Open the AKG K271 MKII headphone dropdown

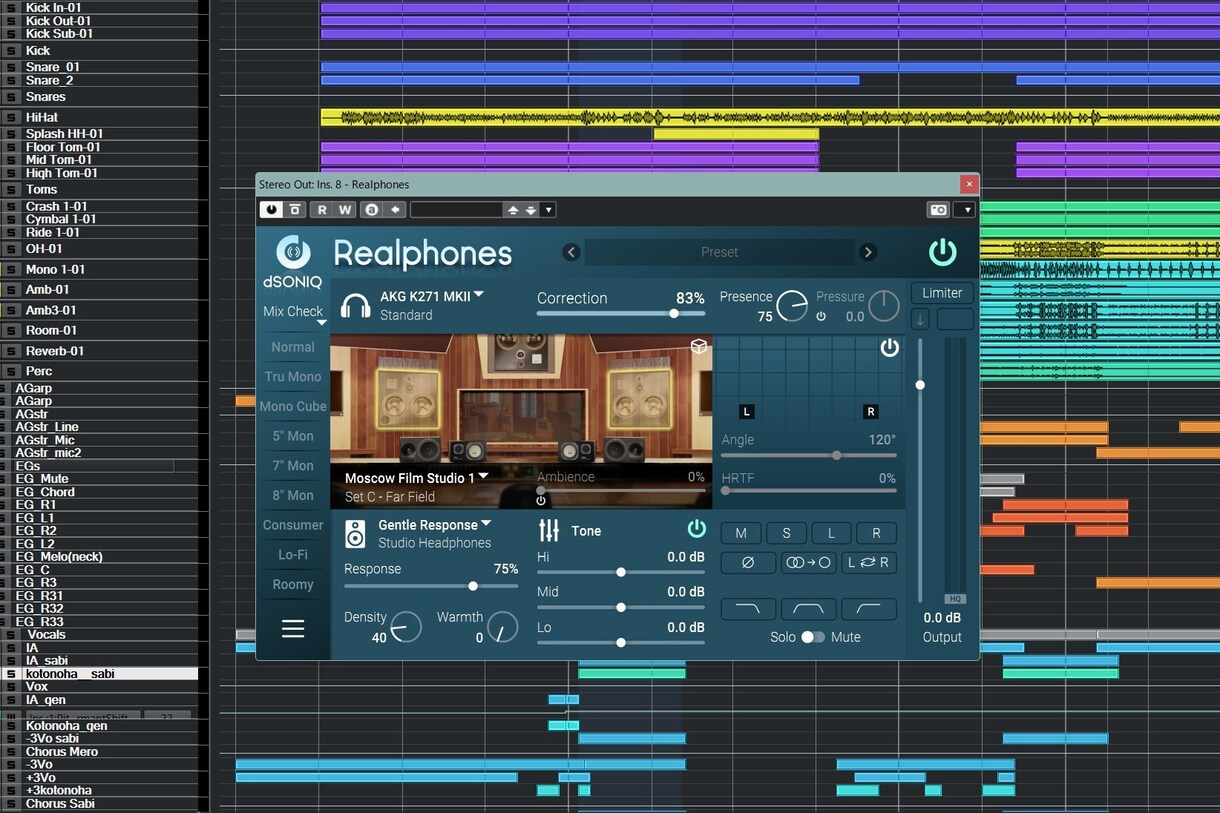[x=479, y=295]
